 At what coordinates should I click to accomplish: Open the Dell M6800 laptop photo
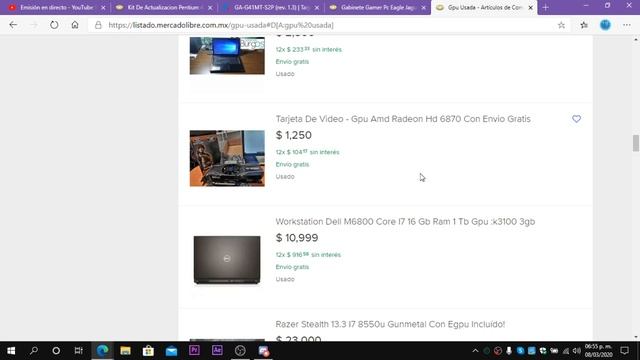pyautogui.click(x=227, y=260)
